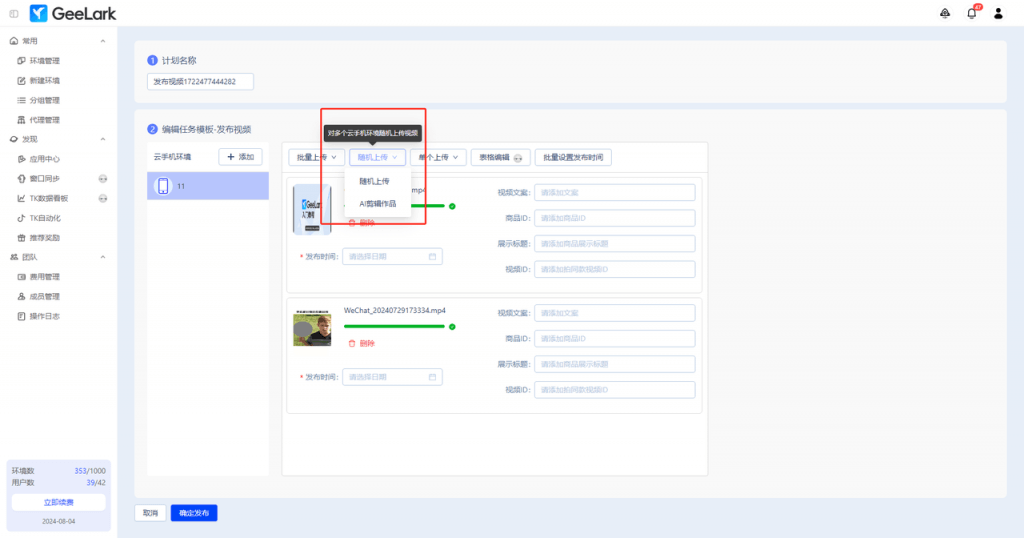Click the 确定发布 button
This screenshot has height=538, width=1024.
(194, 513)
